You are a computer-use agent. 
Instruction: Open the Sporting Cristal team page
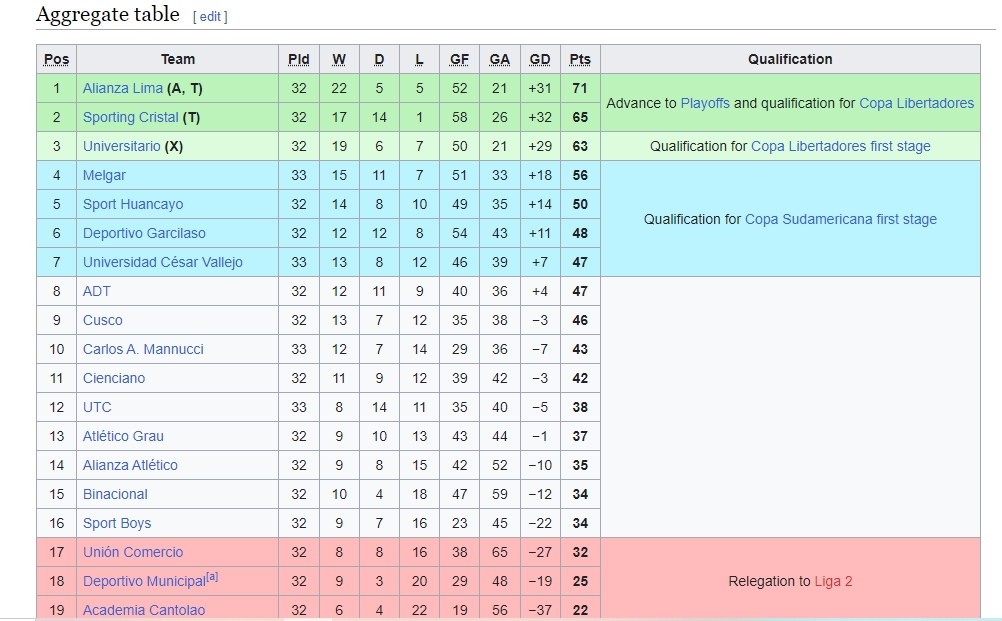[130, 118]
